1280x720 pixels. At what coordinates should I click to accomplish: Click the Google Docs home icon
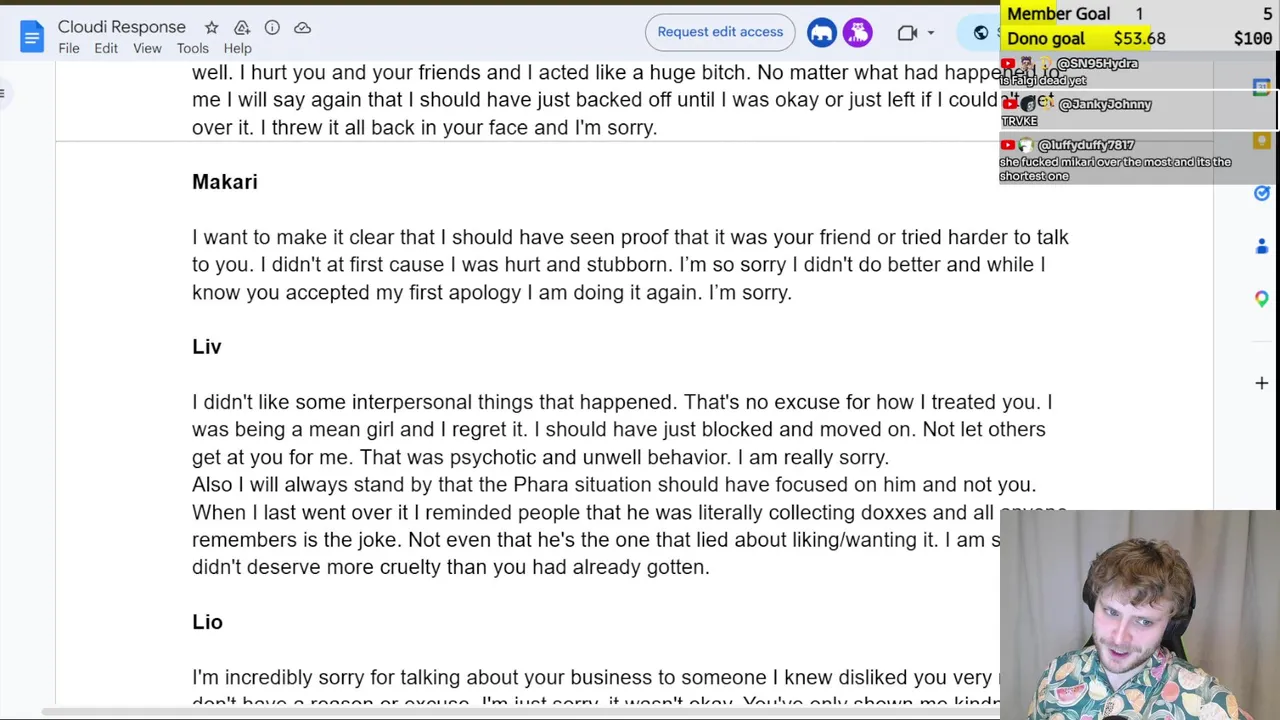32,37
